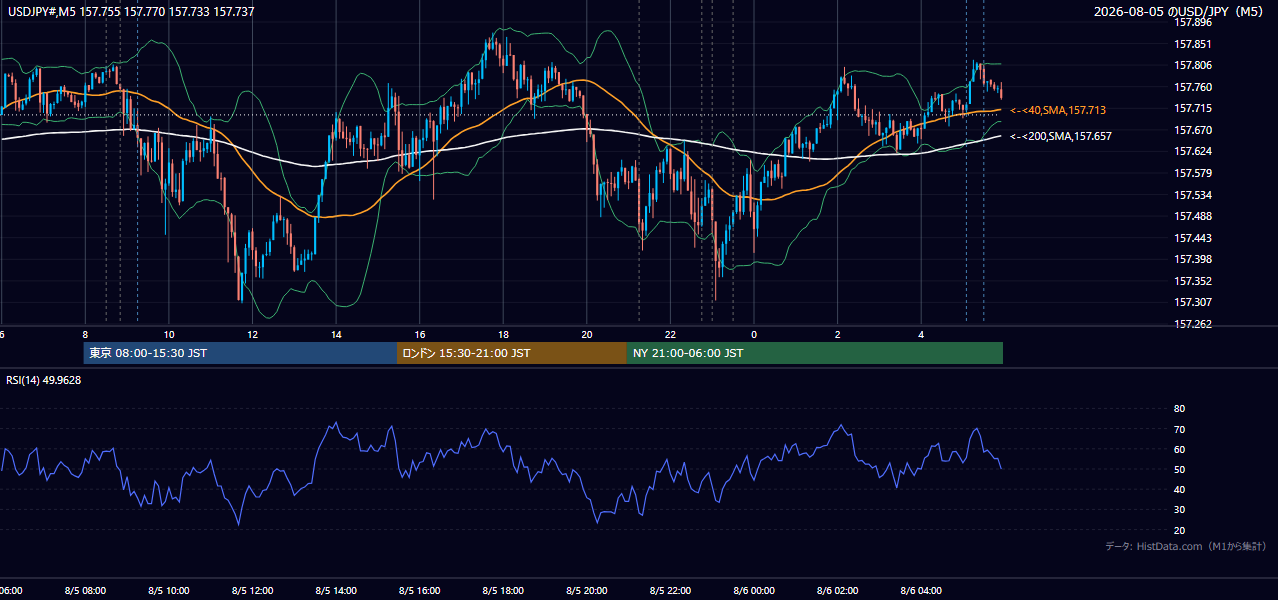Viewport: 1278px width, 600px height.
Task: Click the 157.307 price axis label
Action: pos(1192,302)
